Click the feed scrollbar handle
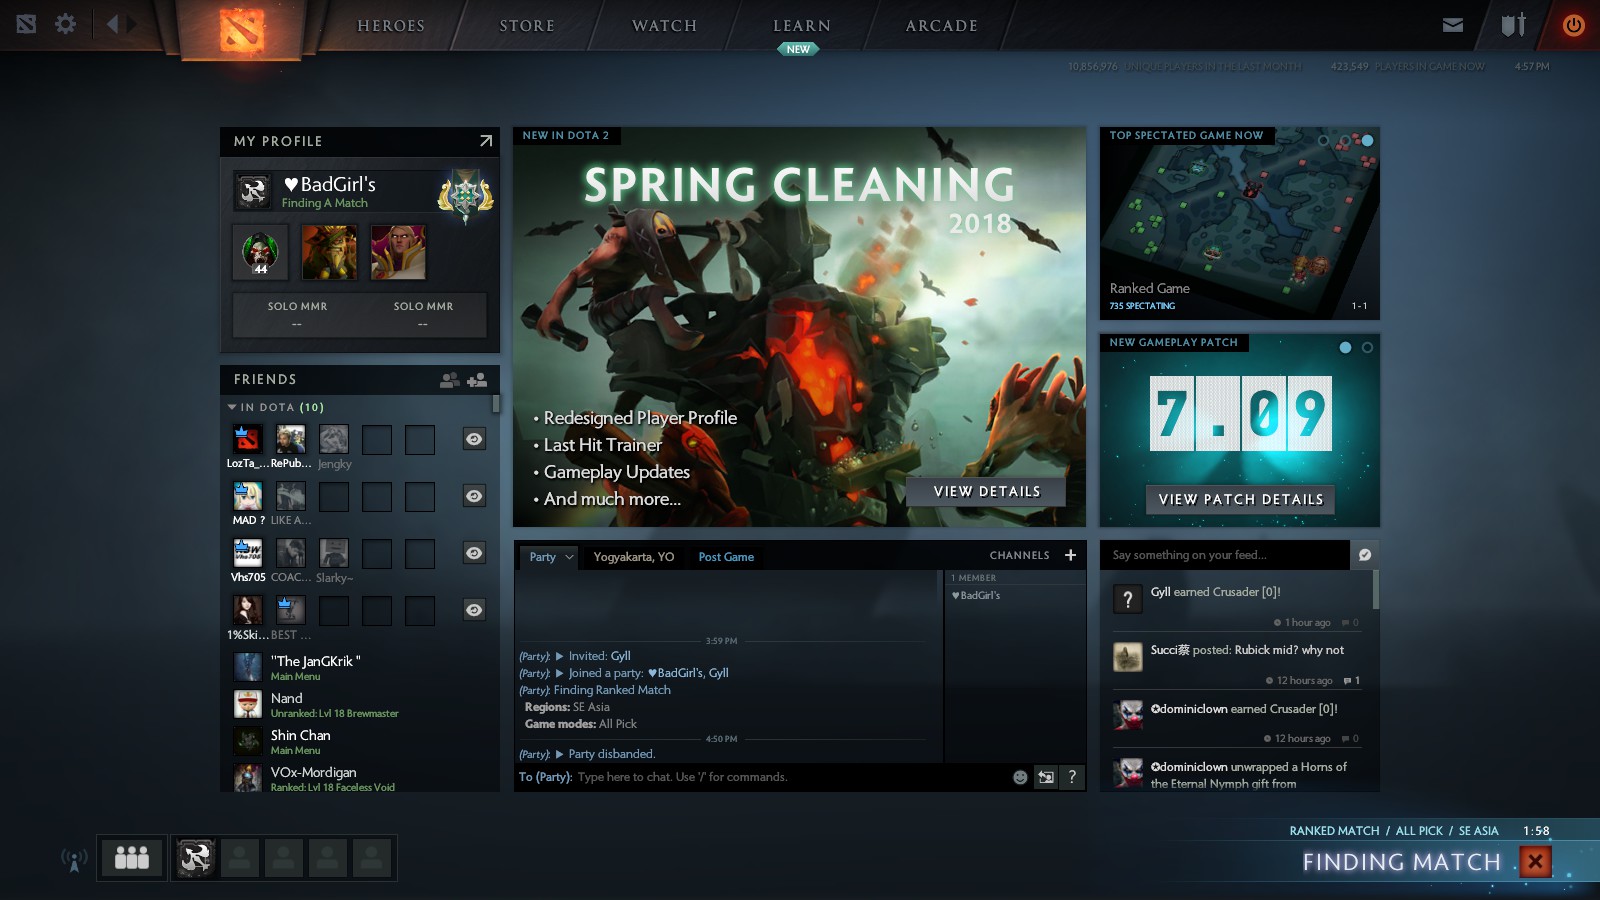This screenshot has height=900, width=1600. pyautogui.click(x=1376, y=589)
